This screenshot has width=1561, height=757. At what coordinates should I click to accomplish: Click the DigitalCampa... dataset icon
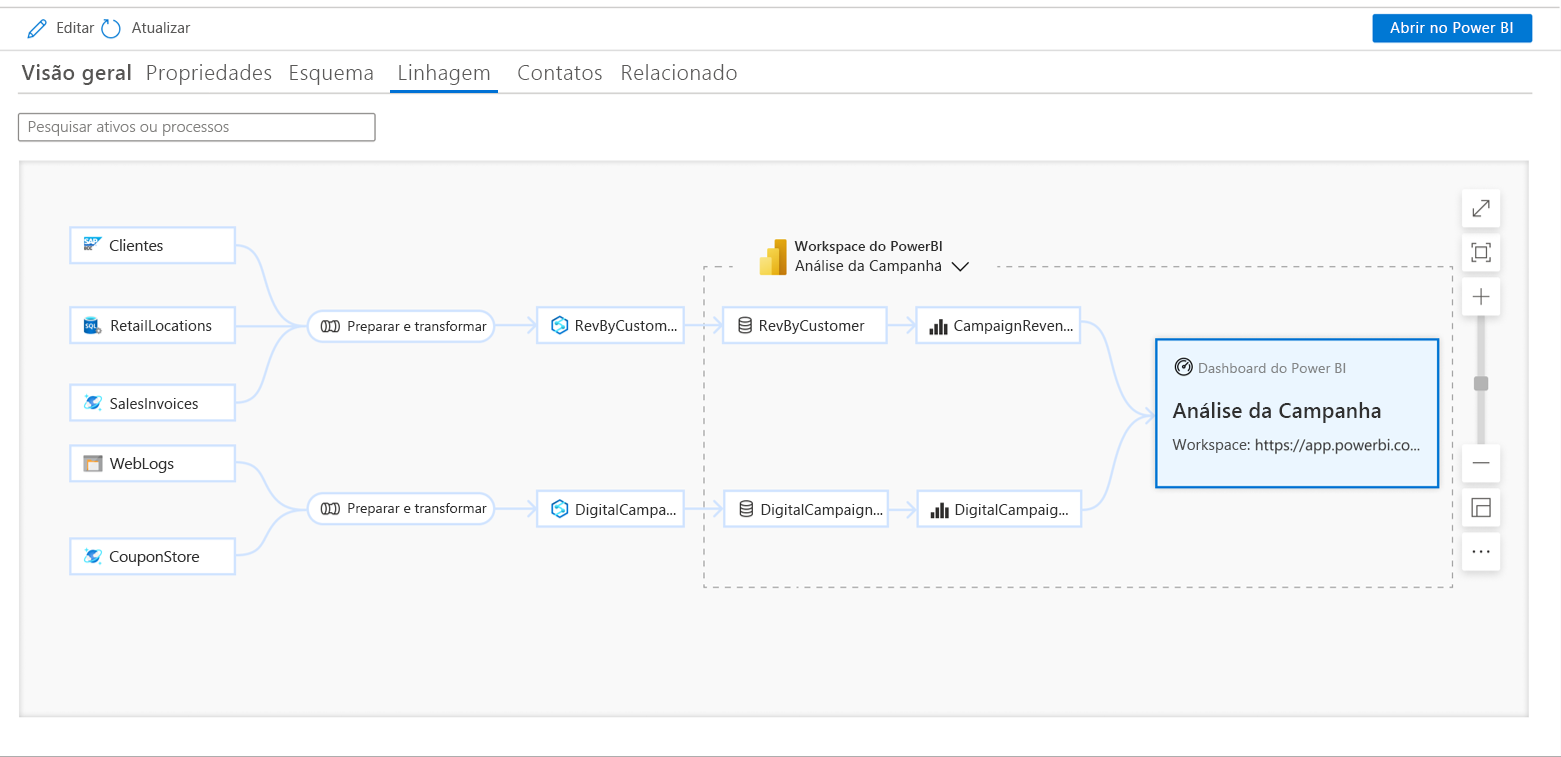click(x=560, y=509)
